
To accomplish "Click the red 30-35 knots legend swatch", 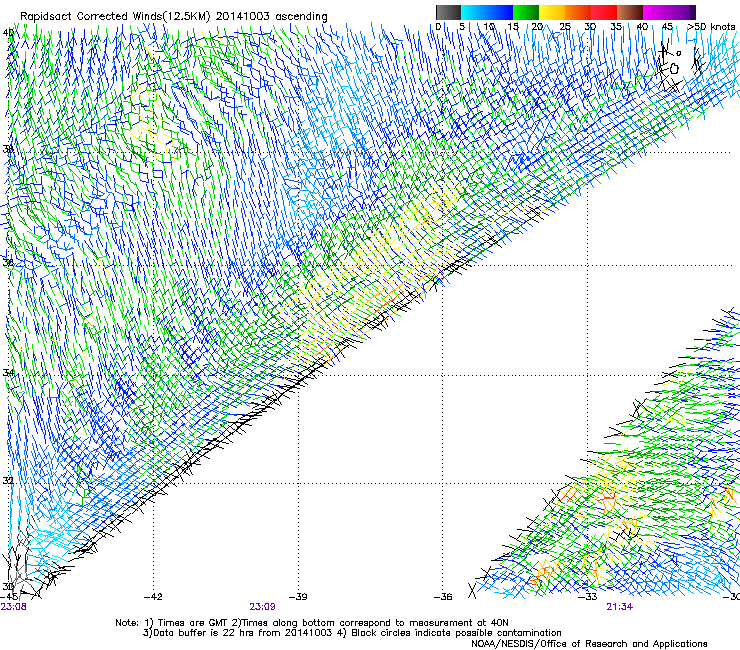I will pyautogui.click(x=604, y=12).
